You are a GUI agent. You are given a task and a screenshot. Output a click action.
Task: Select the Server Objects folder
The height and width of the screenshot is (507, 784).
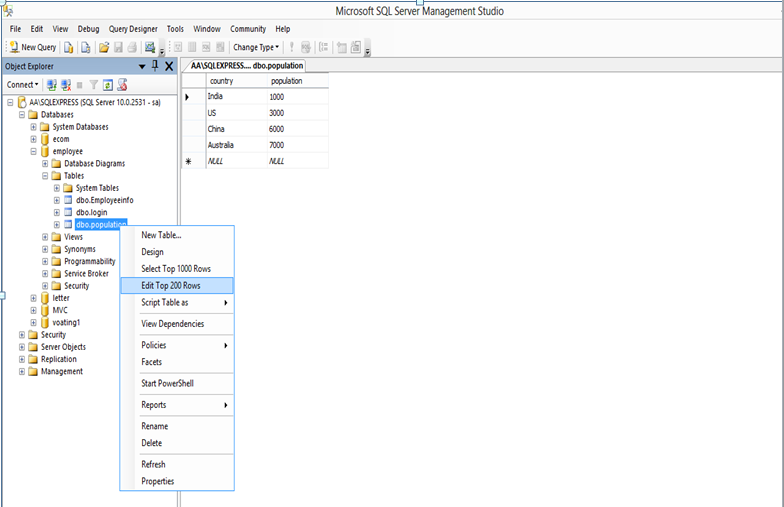[63, 347]
